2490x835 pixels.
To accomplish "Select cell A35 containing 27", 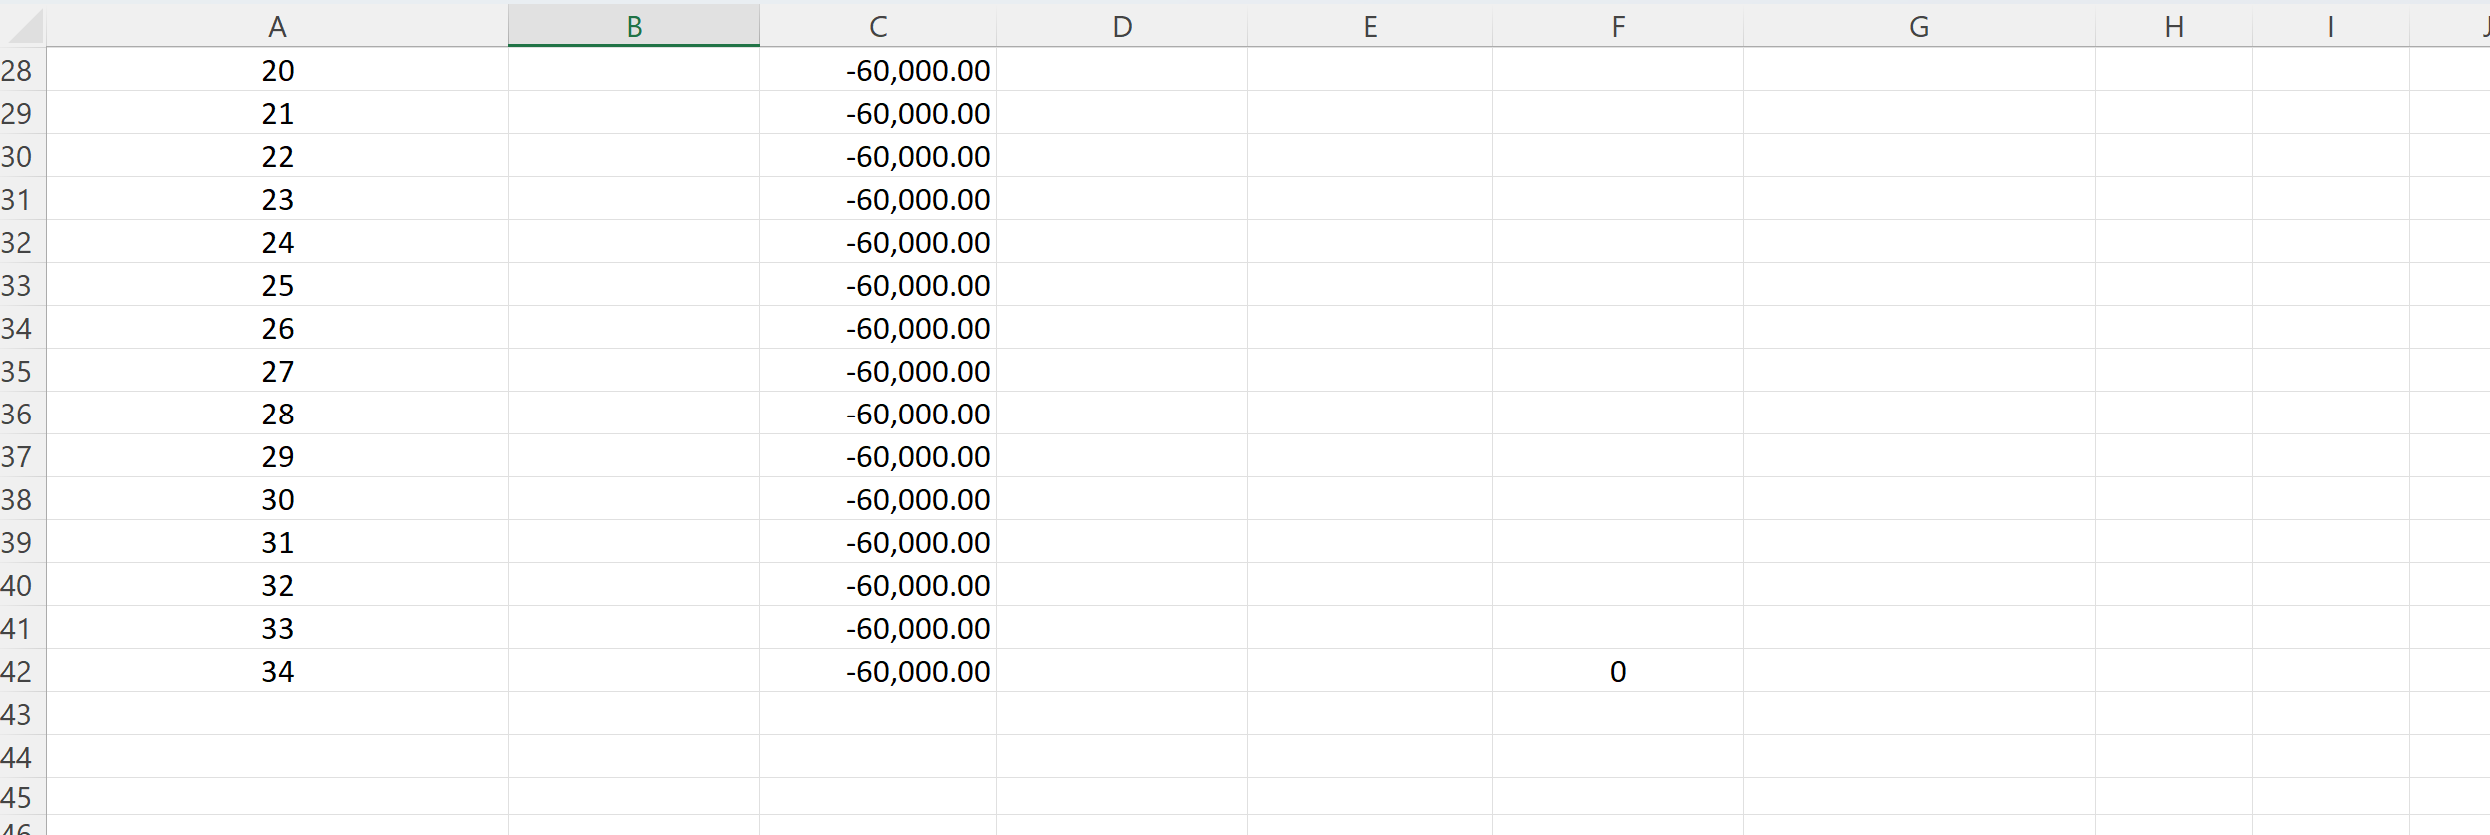I will click(277, 371).
